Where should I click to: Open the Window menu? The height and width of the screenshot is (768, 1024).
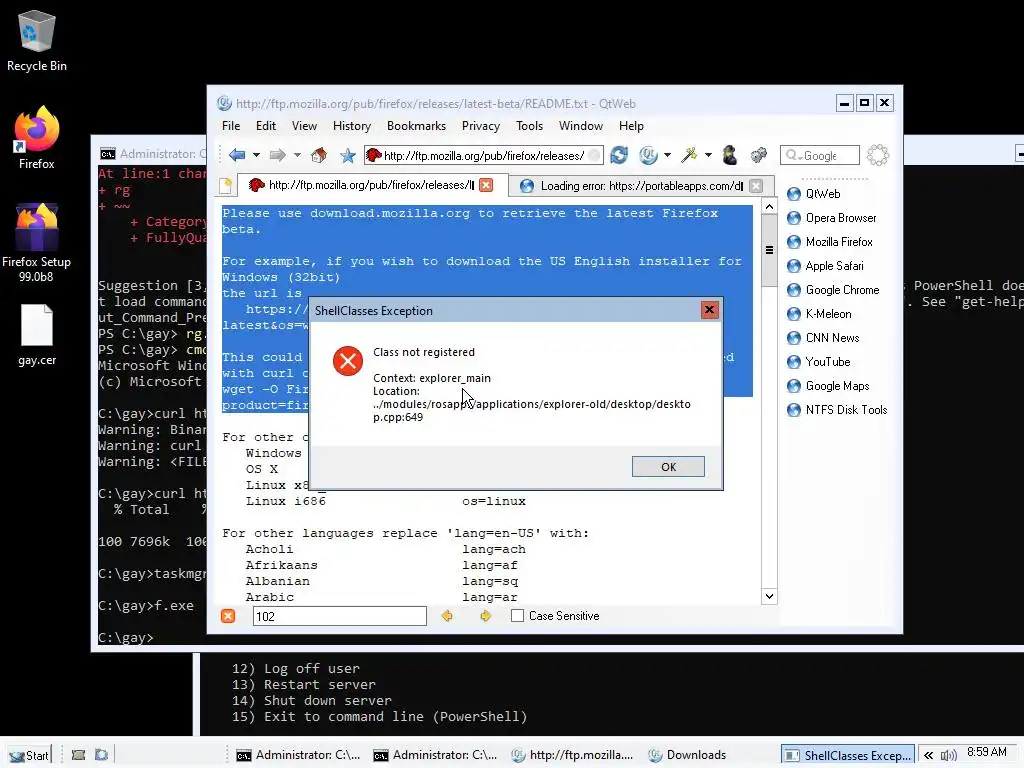[581, 125]
